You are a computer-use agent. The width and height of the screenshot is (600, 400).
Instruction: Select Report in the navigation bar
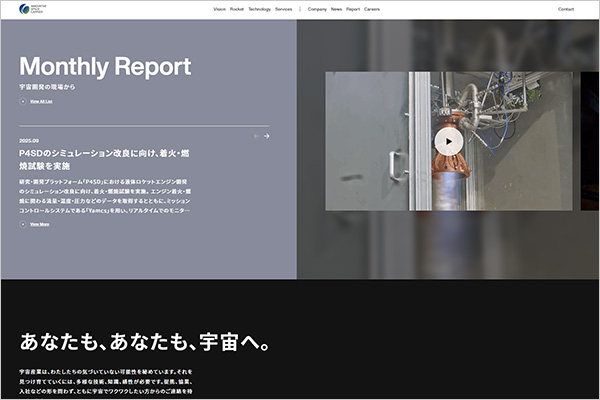(353, 9)
